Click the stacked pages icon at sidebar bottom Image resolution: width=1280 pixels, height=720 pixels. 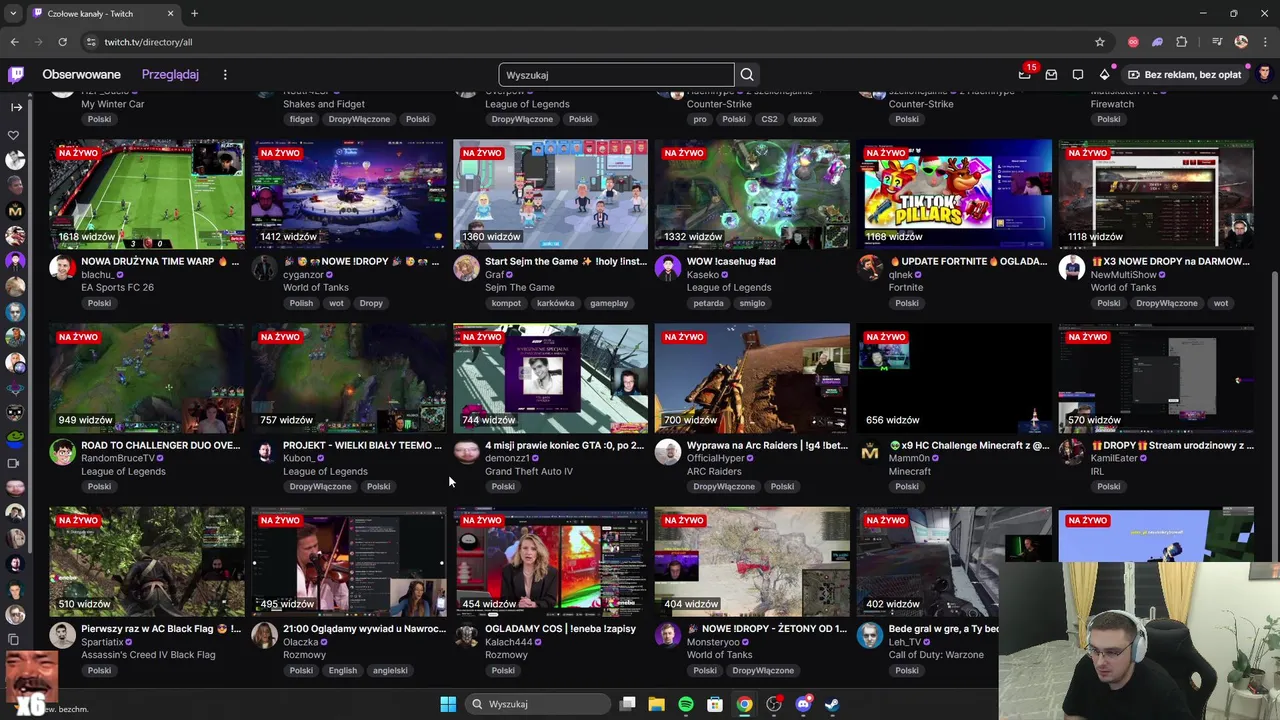[x=14, y=639]
